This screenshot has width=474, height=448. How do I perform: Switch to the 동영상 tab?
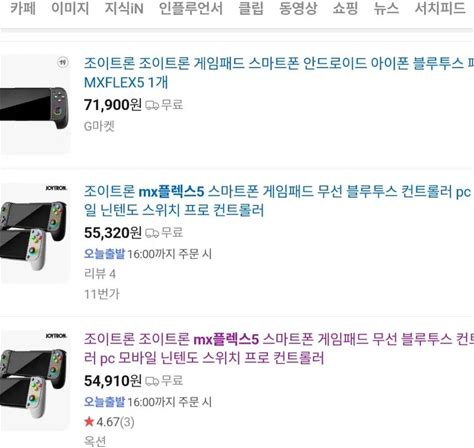(x=298, y=8)
